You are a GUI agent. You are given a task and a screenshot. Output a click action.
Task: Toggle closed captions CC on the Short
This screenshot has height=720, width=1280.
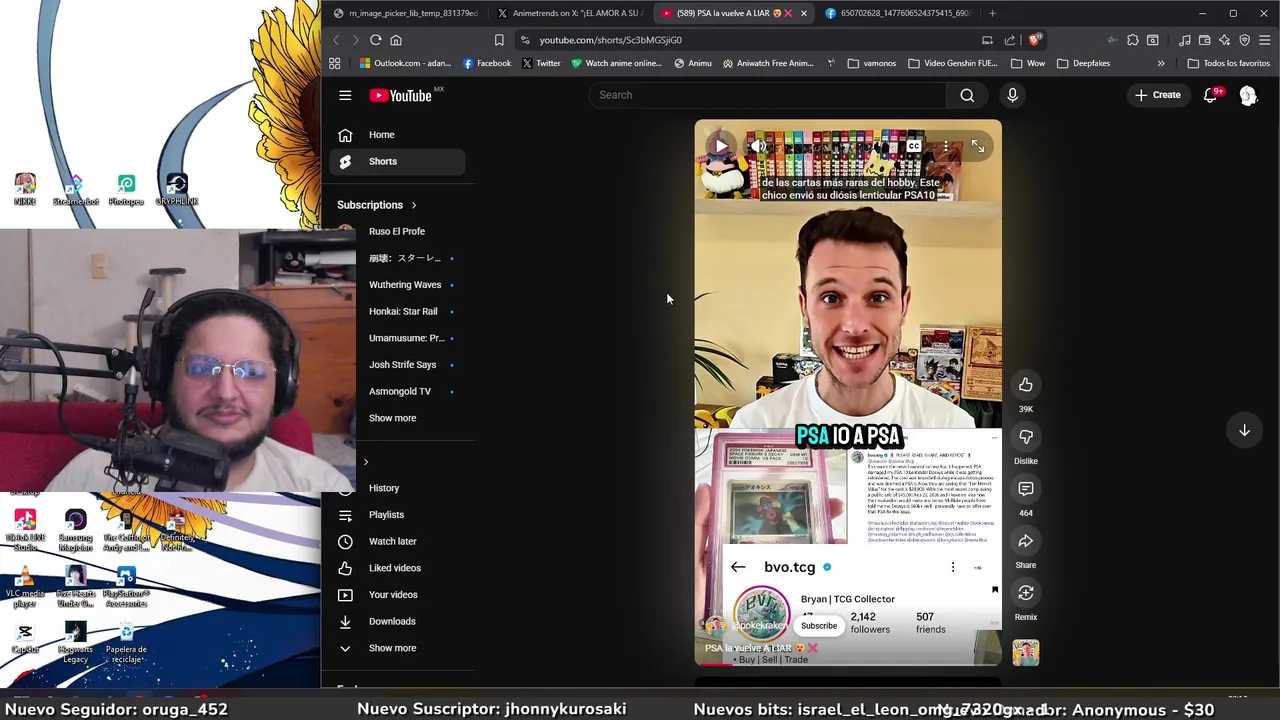click(913, 146)
